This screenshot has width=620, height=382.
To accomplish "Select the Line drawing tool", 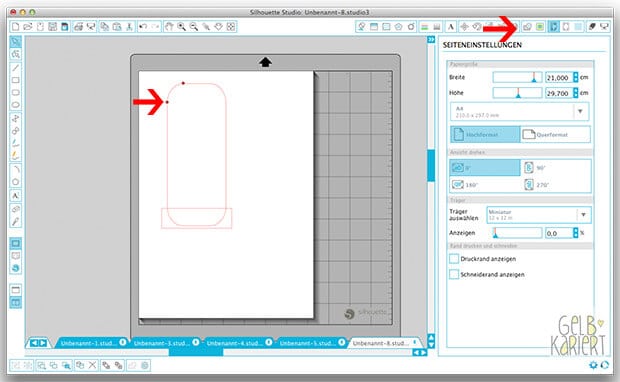I will [15, 68].
